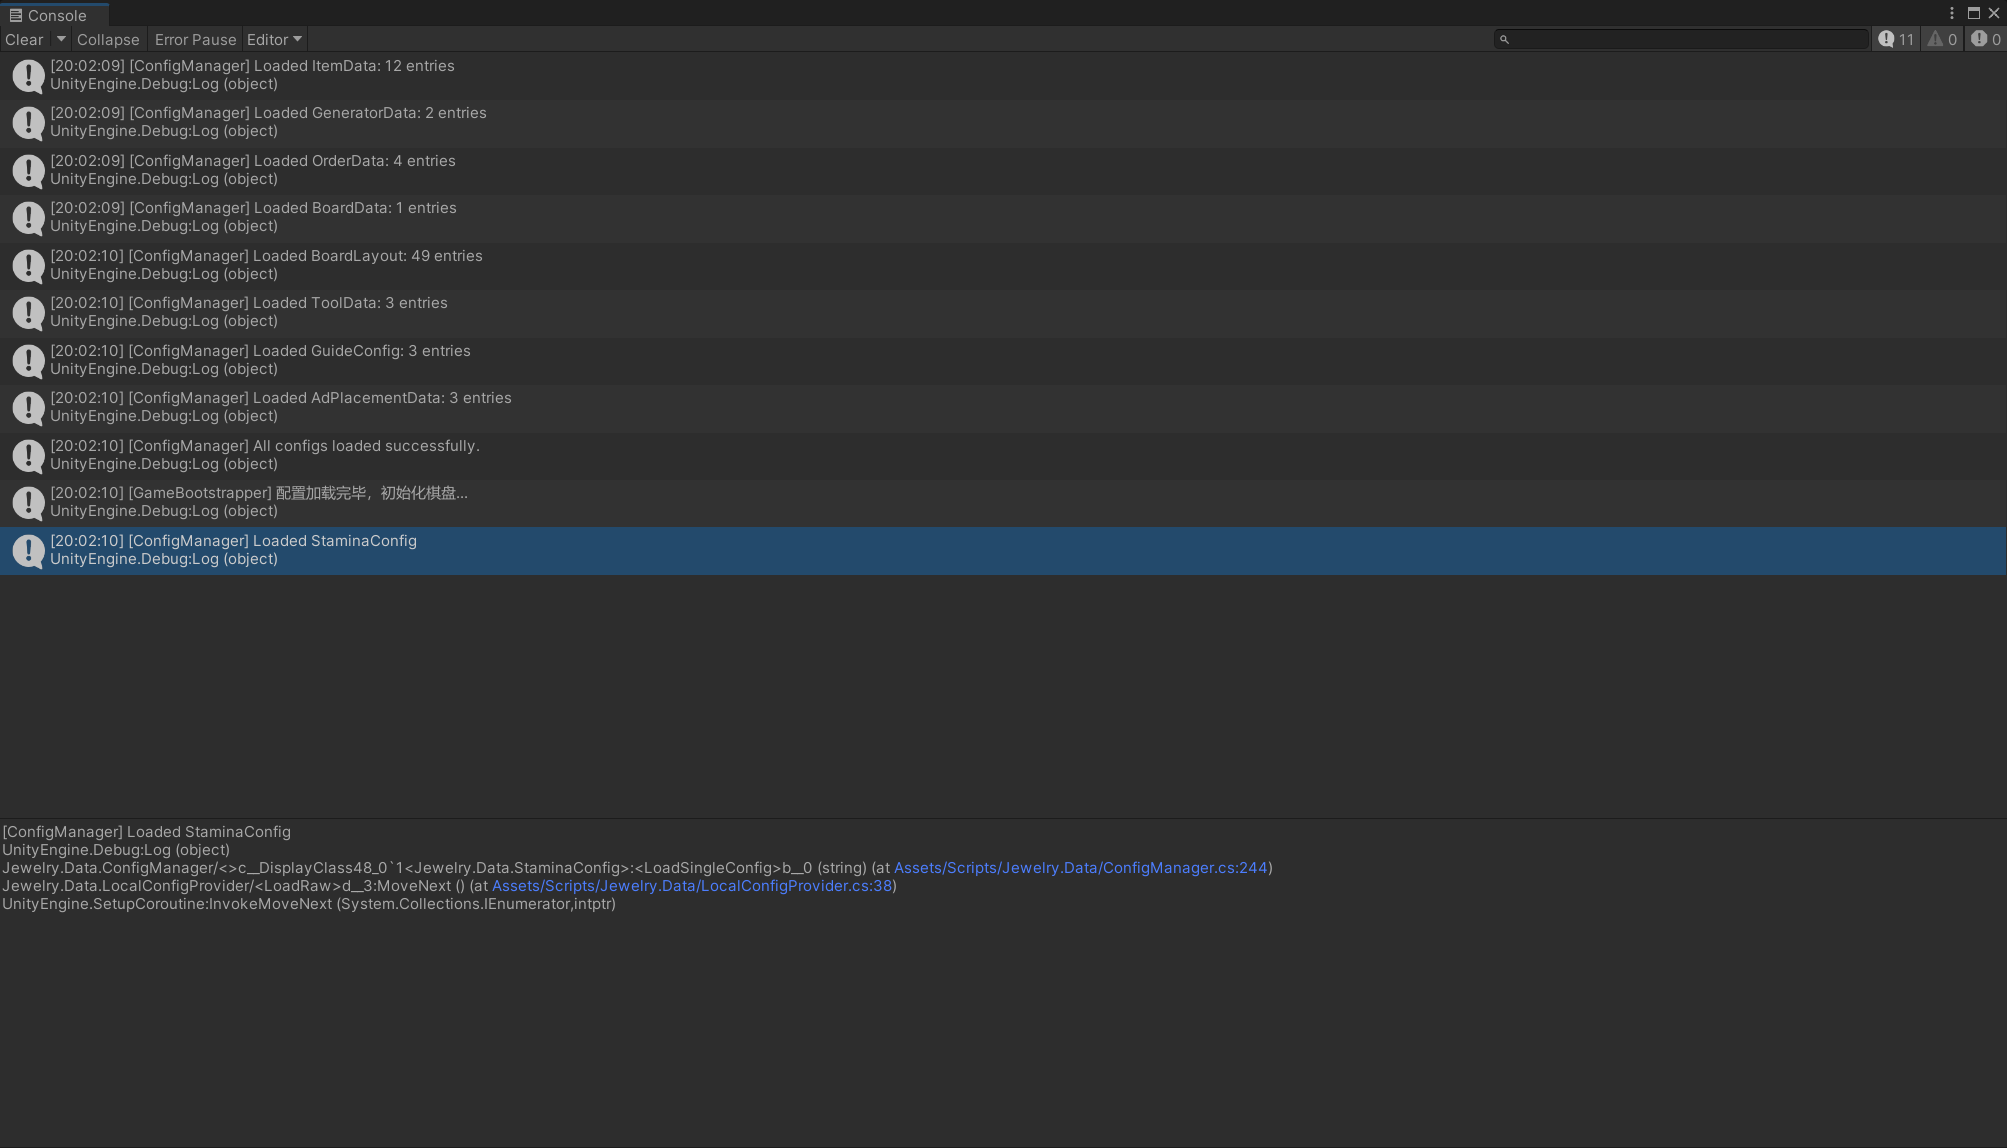Select the GameBootstrapper log entry
This screenshot has width=2007, height=1148.
coord(1003,502)
